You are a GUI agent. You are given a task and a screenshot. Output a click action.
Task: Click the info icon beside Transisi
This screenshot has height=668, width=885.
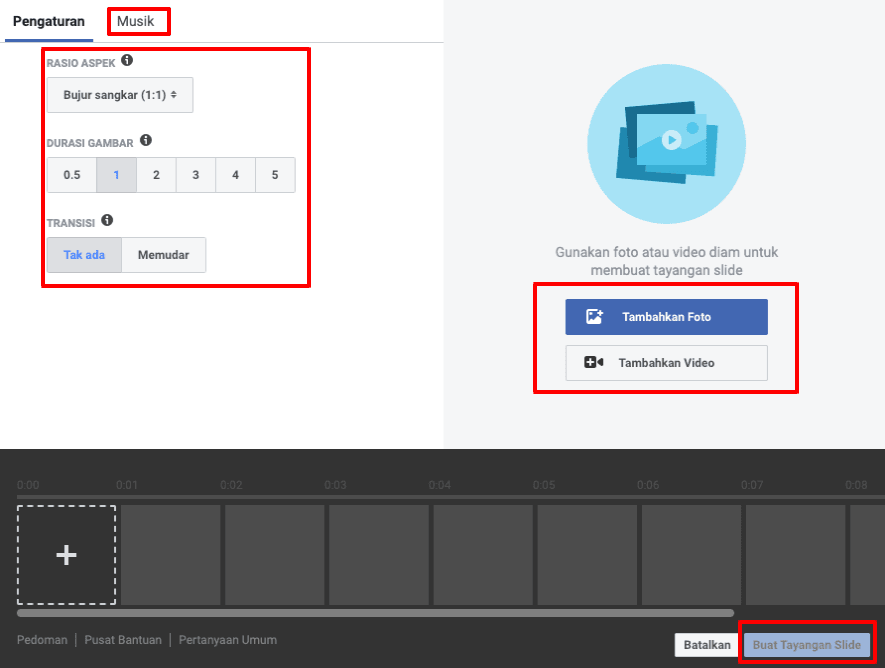point(107,221)
